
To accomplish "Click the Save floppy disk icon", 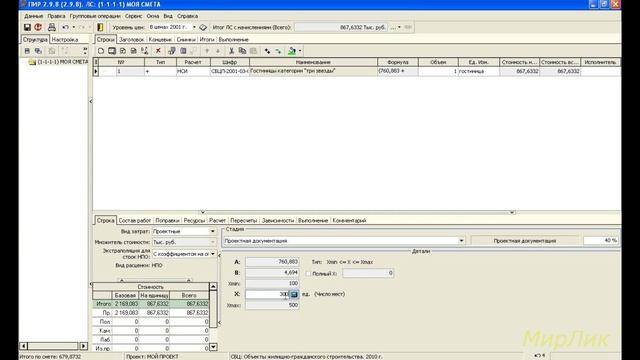I will pos(27,27).
